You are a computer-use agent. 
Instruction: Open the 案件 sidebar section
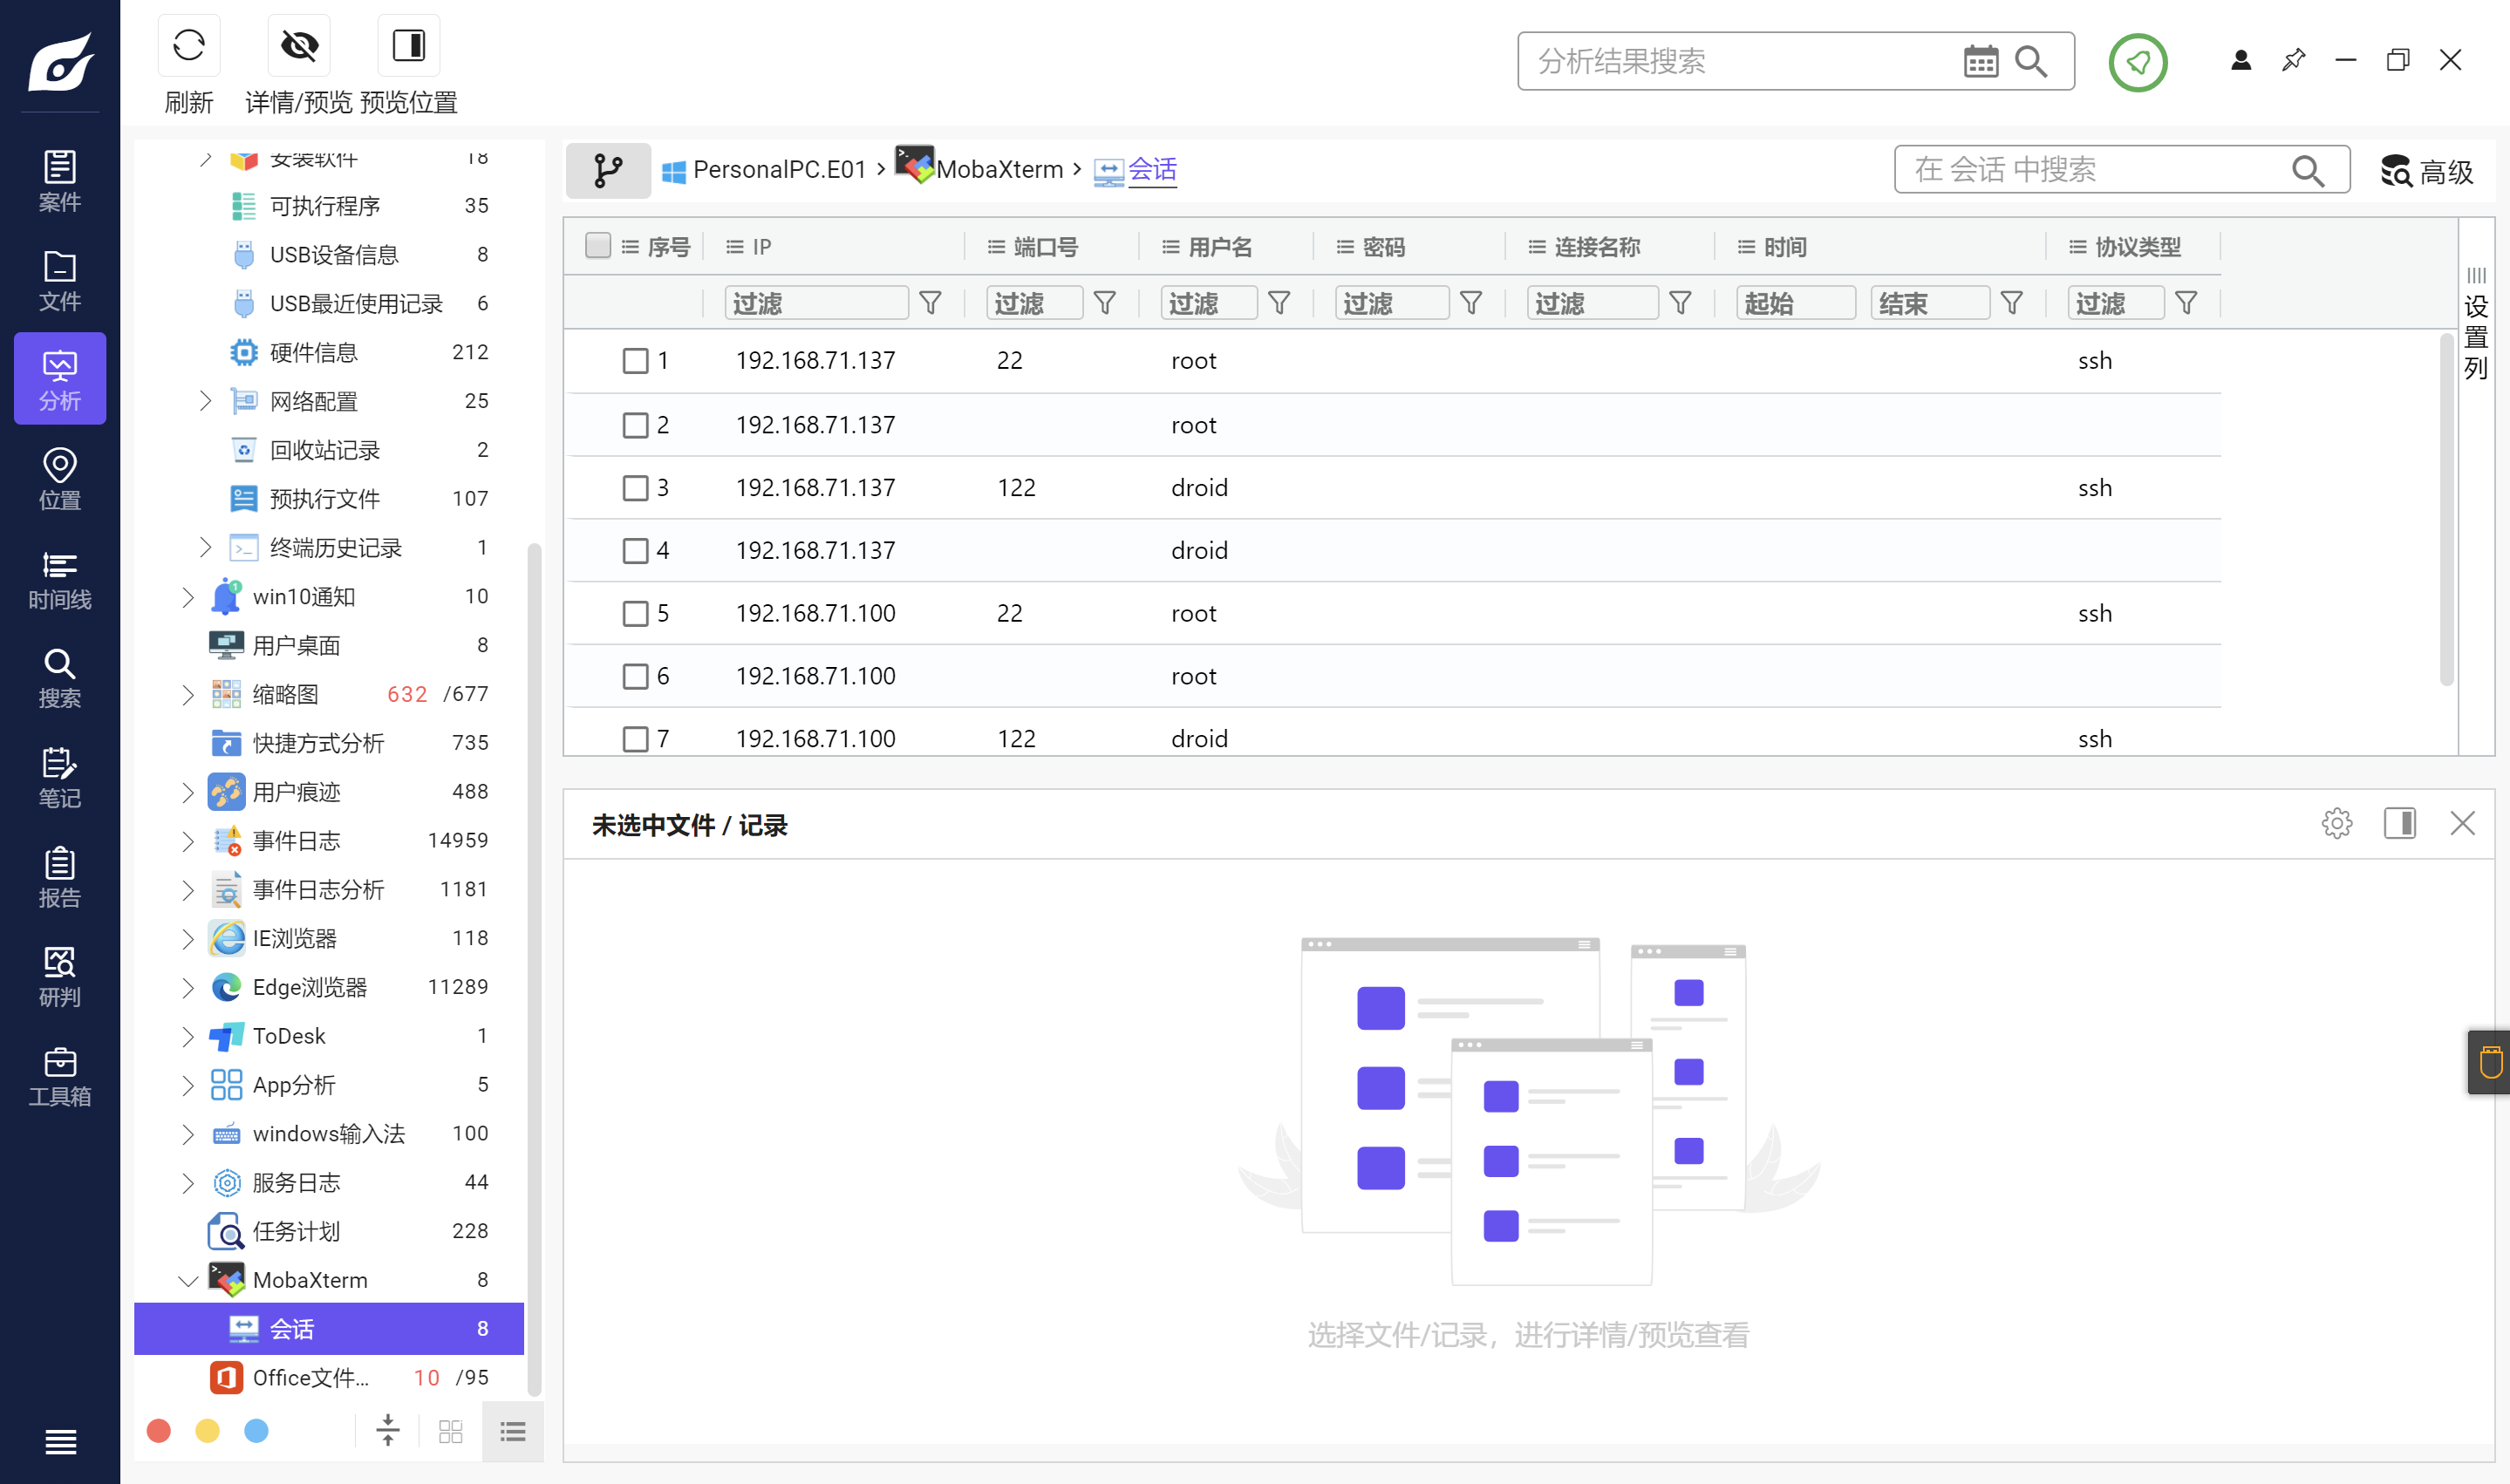pyautogui.click(x=60, y=181)
